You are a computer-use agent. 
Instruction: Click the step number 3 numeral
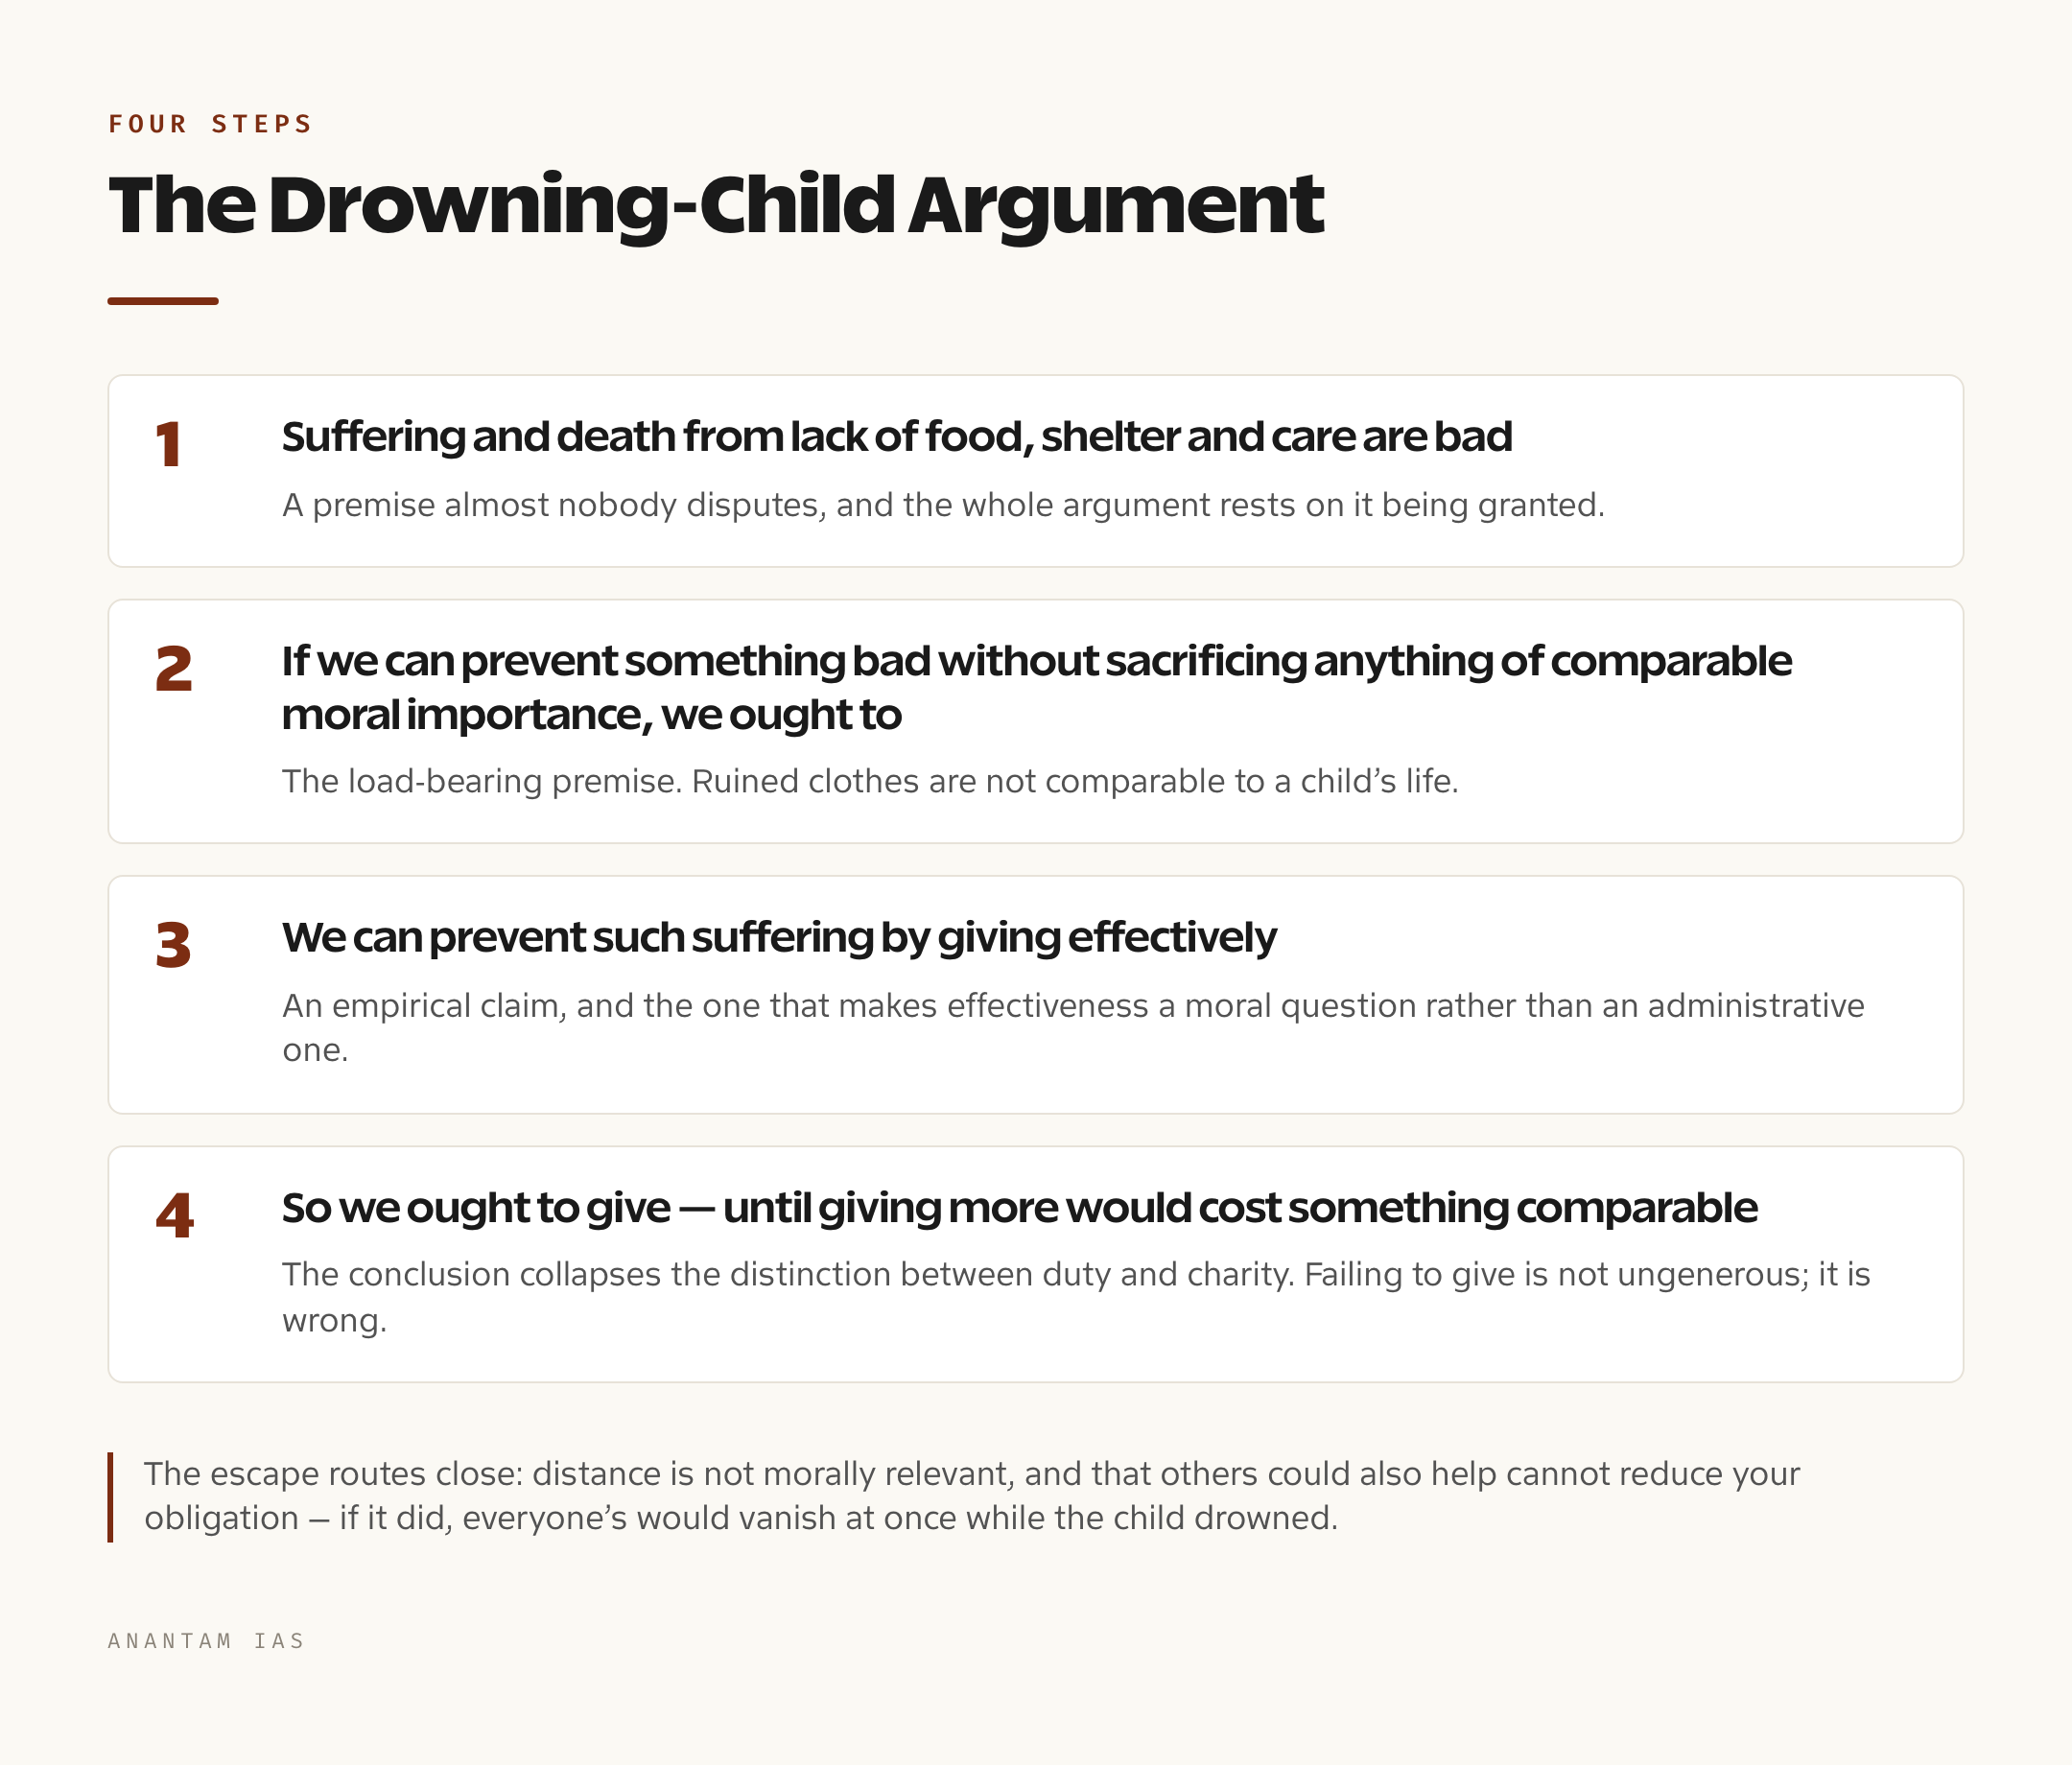coord(173,945)
